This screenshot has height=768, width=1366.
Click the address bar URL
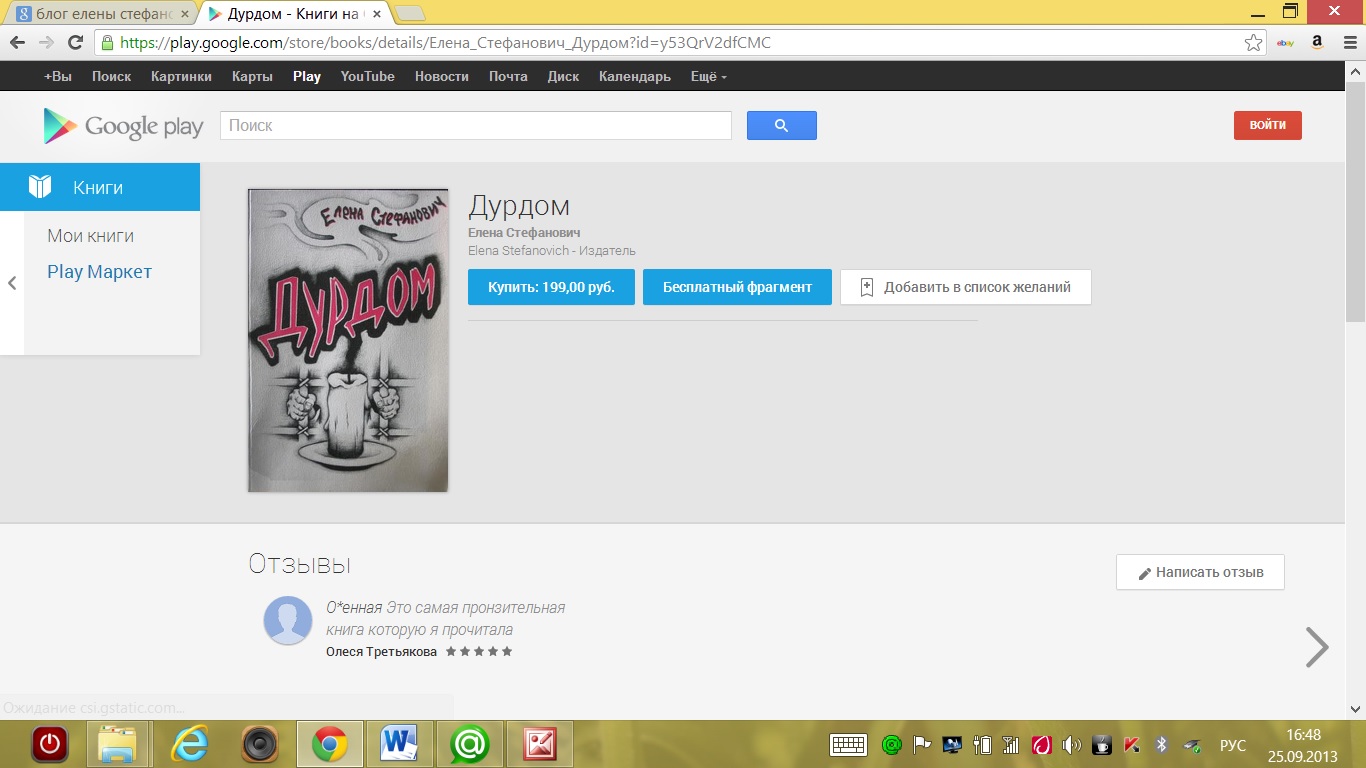pos(445,43)
